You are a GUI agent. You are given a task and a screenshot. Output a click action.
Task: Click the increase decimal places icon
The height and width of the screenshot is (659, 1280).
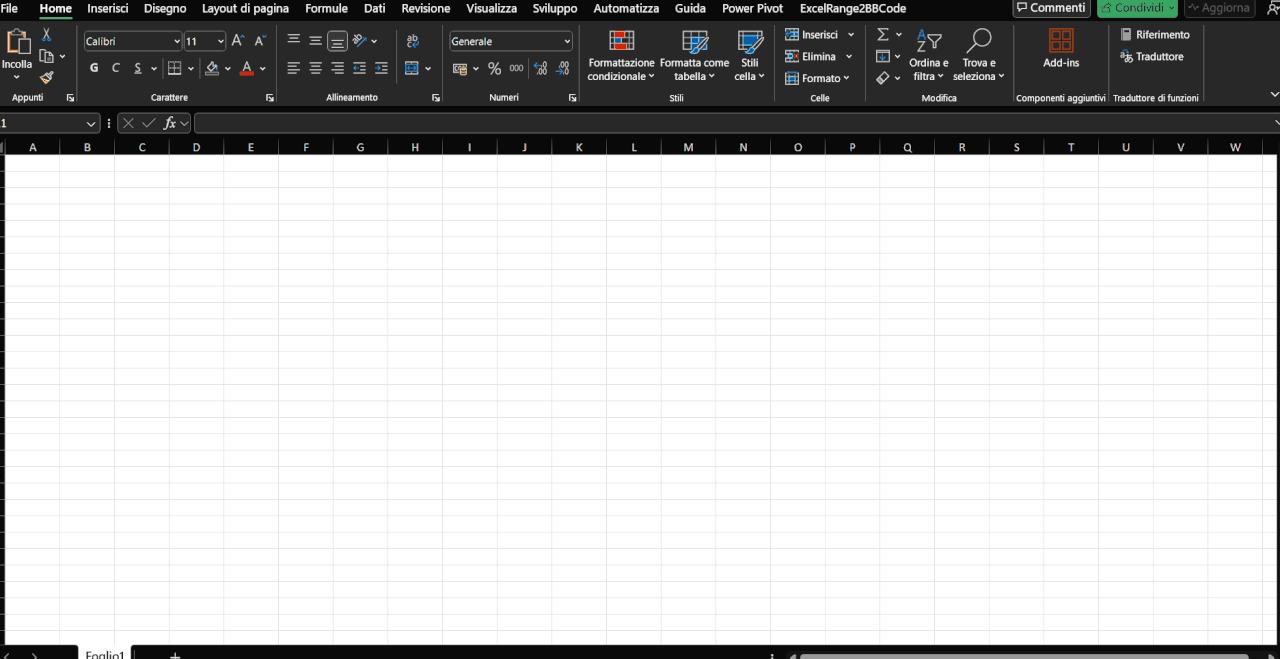[x=540, y=68]
